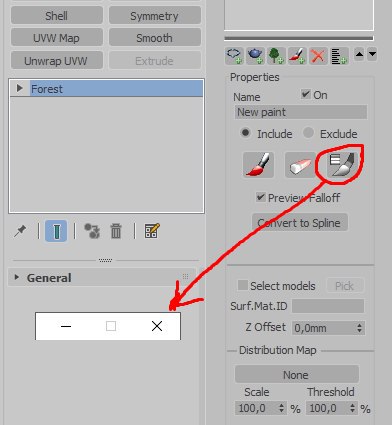Click the Z Offset value field
The width and height of the screenshot is (392, 425).
323,328
